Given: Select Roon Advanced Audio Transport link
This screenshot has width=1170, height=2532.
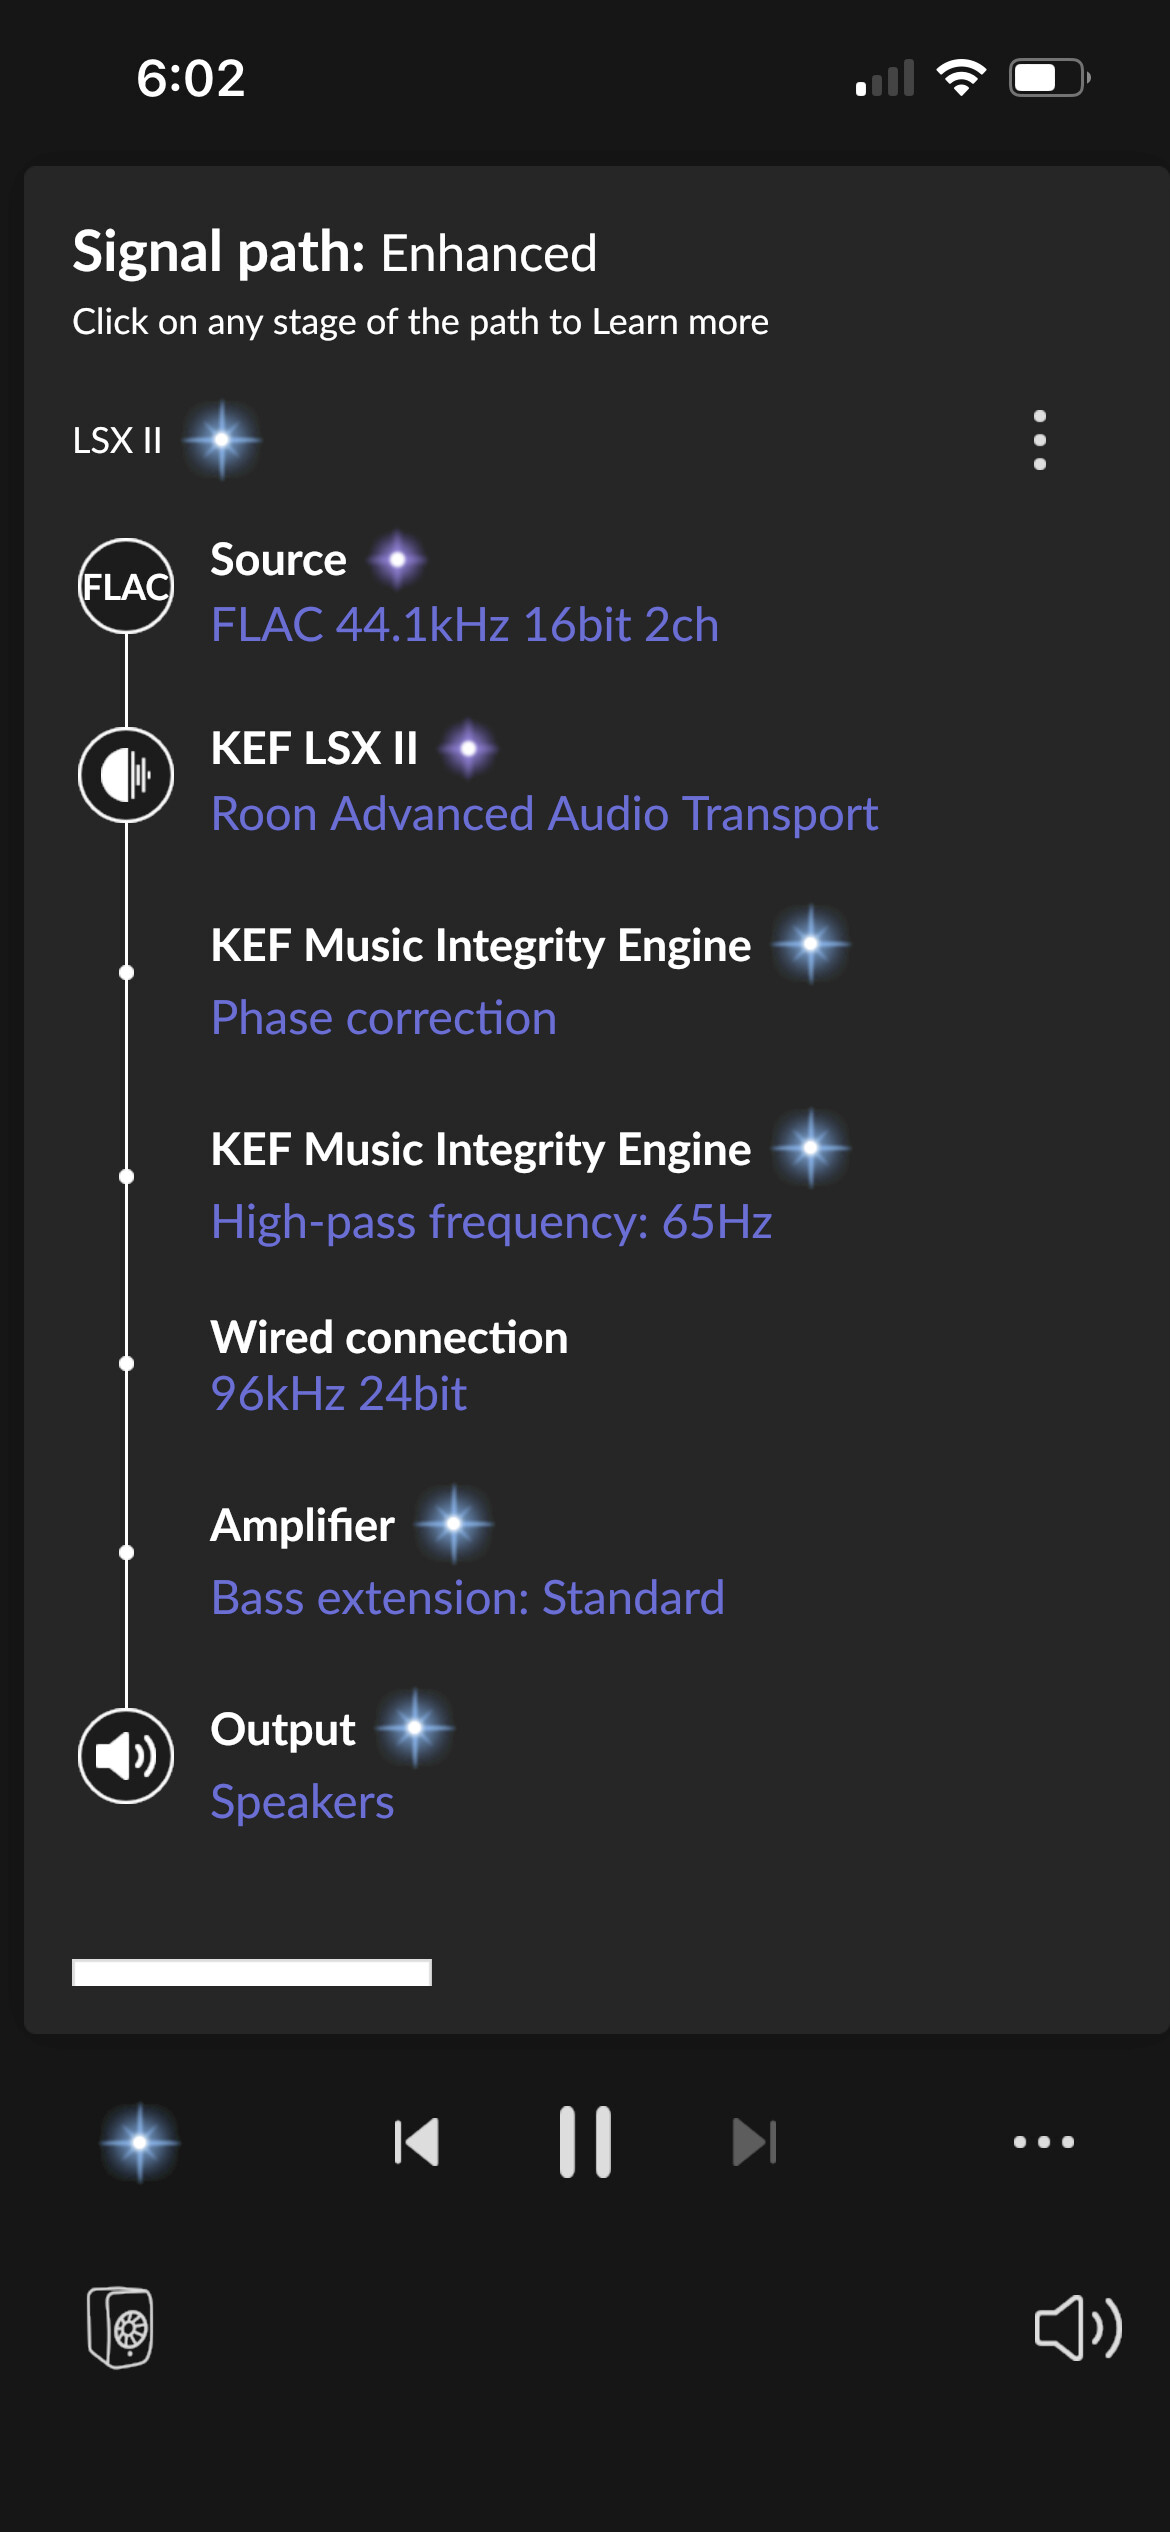Looking at the screenshot, I should click(545, 814).
